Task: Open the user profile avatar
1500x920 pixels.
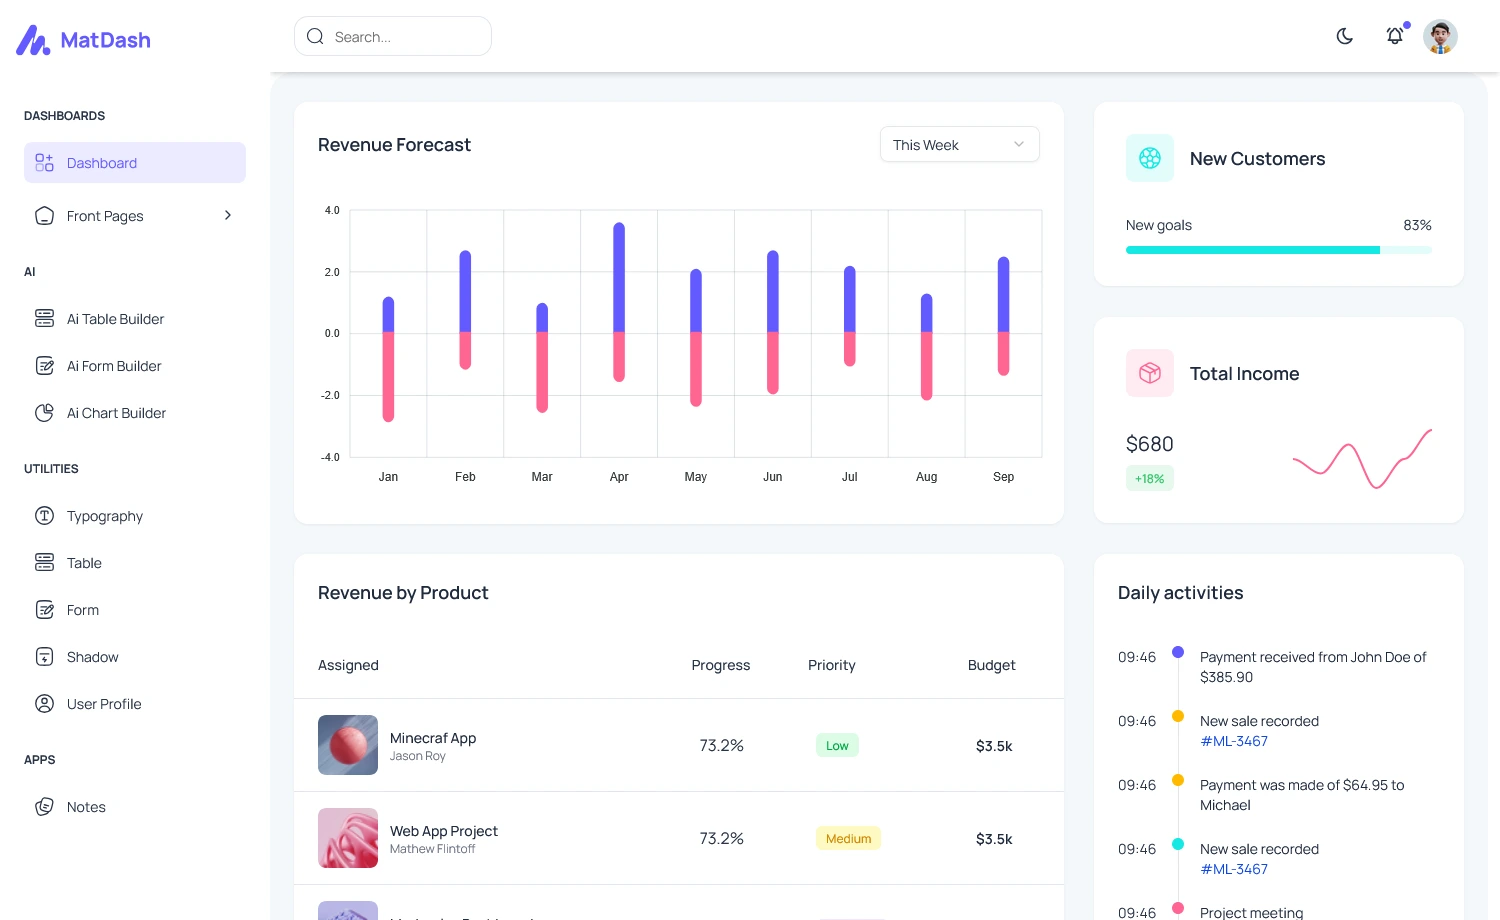Action: coord(1440,36)
